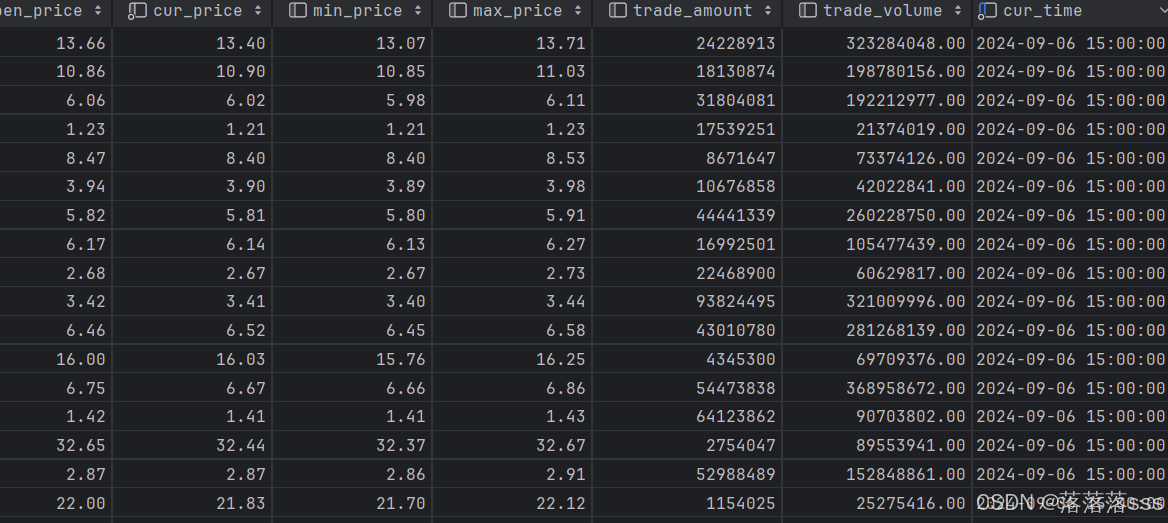Toggle sort arrows on cur_price column
The height and width of the screenshot is (523, 1168).
coord(258,10)
